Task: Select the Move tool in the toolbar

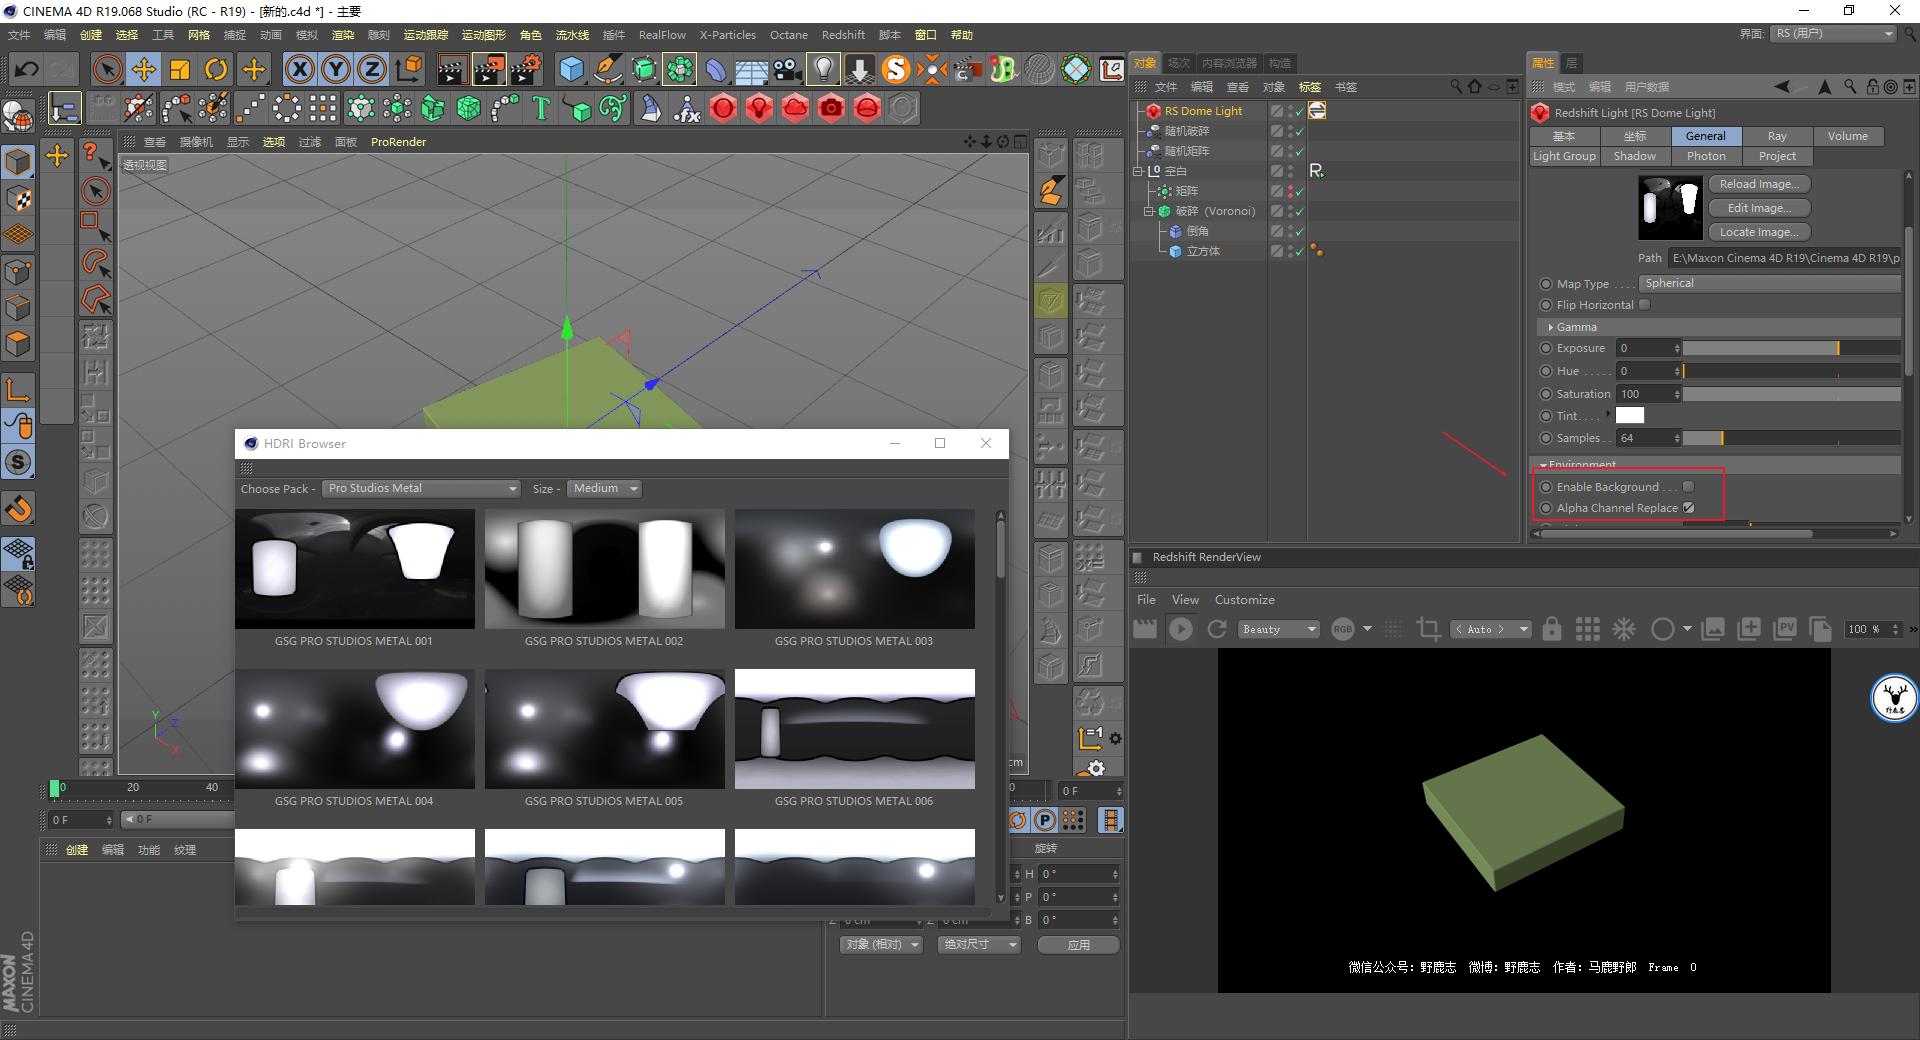Action: [x=143, y=69]
